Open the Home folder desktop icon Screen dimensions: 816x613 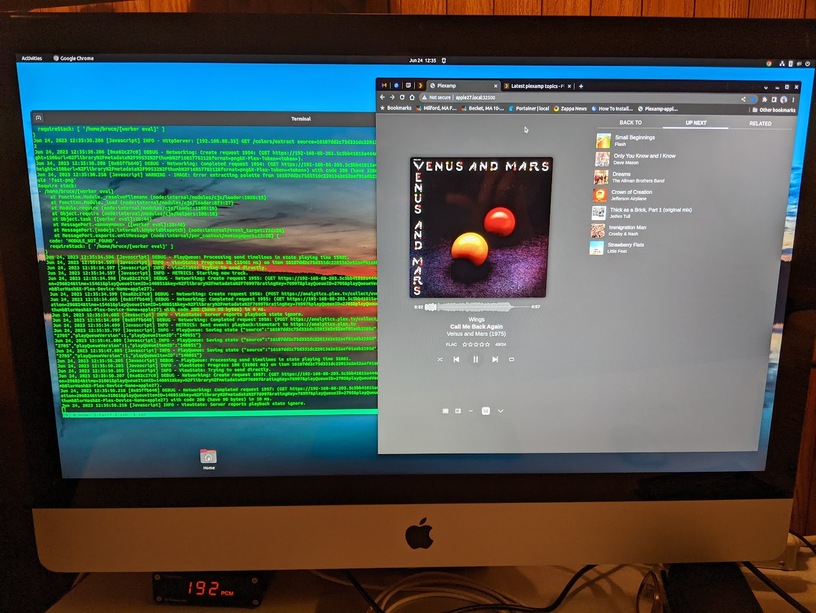coord(208,459)
